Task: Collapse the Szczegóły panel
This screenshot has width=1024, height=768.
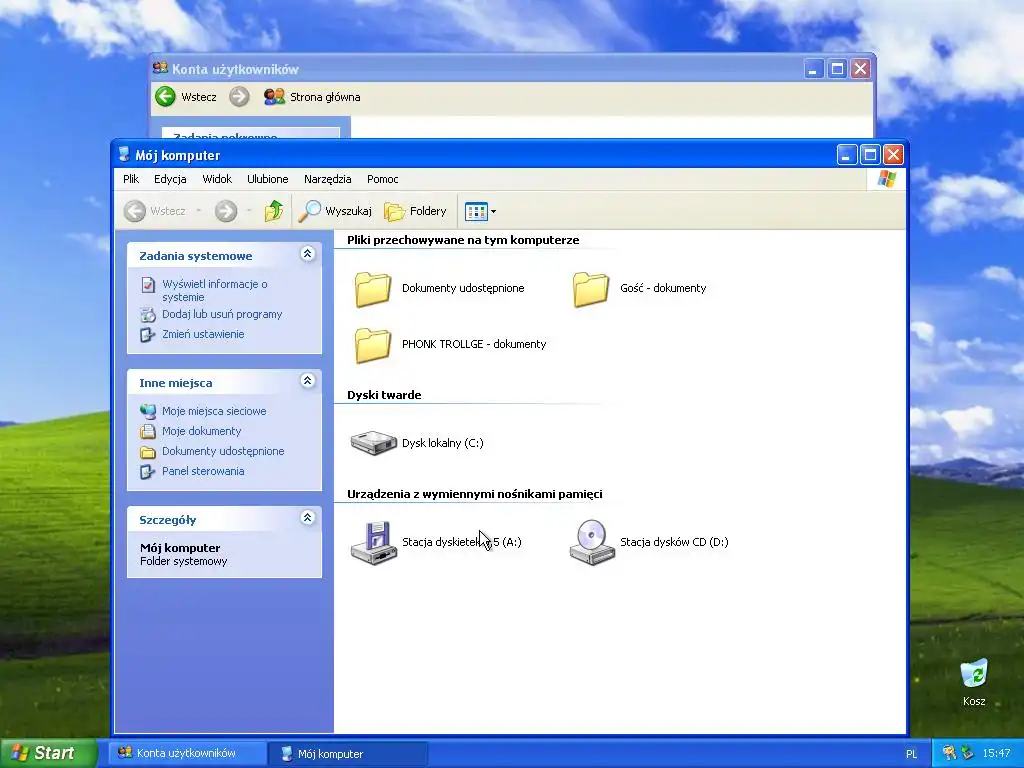Action: (308, 518)
